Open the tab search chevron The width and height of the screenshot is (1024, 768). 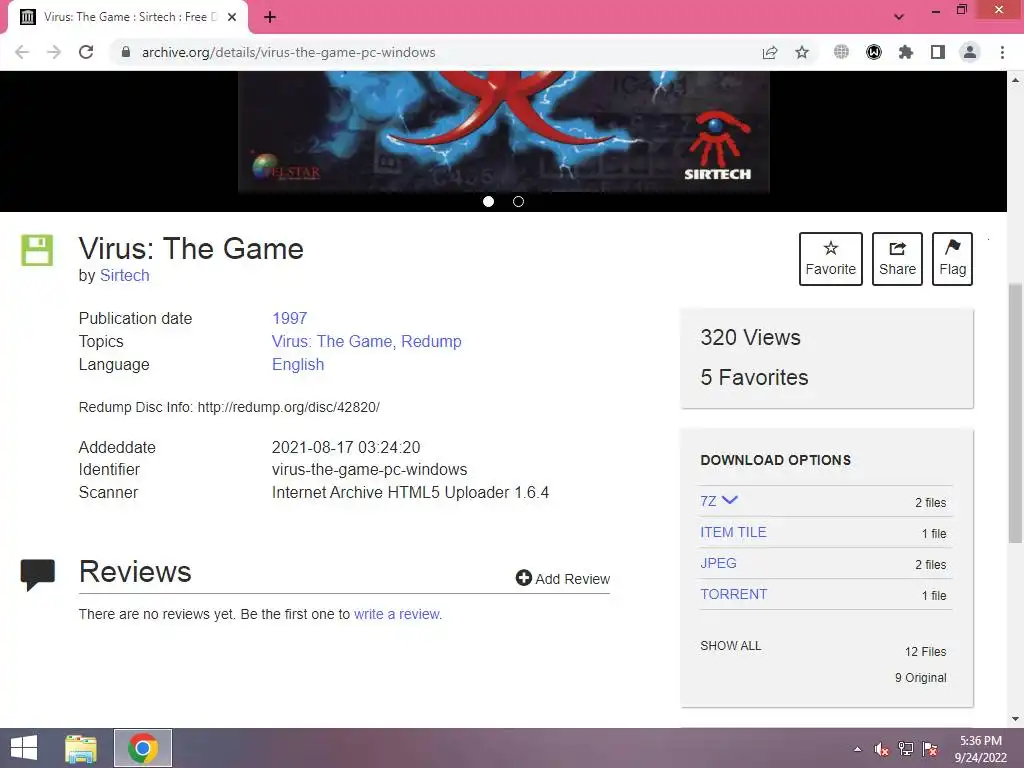click(899, 17)
